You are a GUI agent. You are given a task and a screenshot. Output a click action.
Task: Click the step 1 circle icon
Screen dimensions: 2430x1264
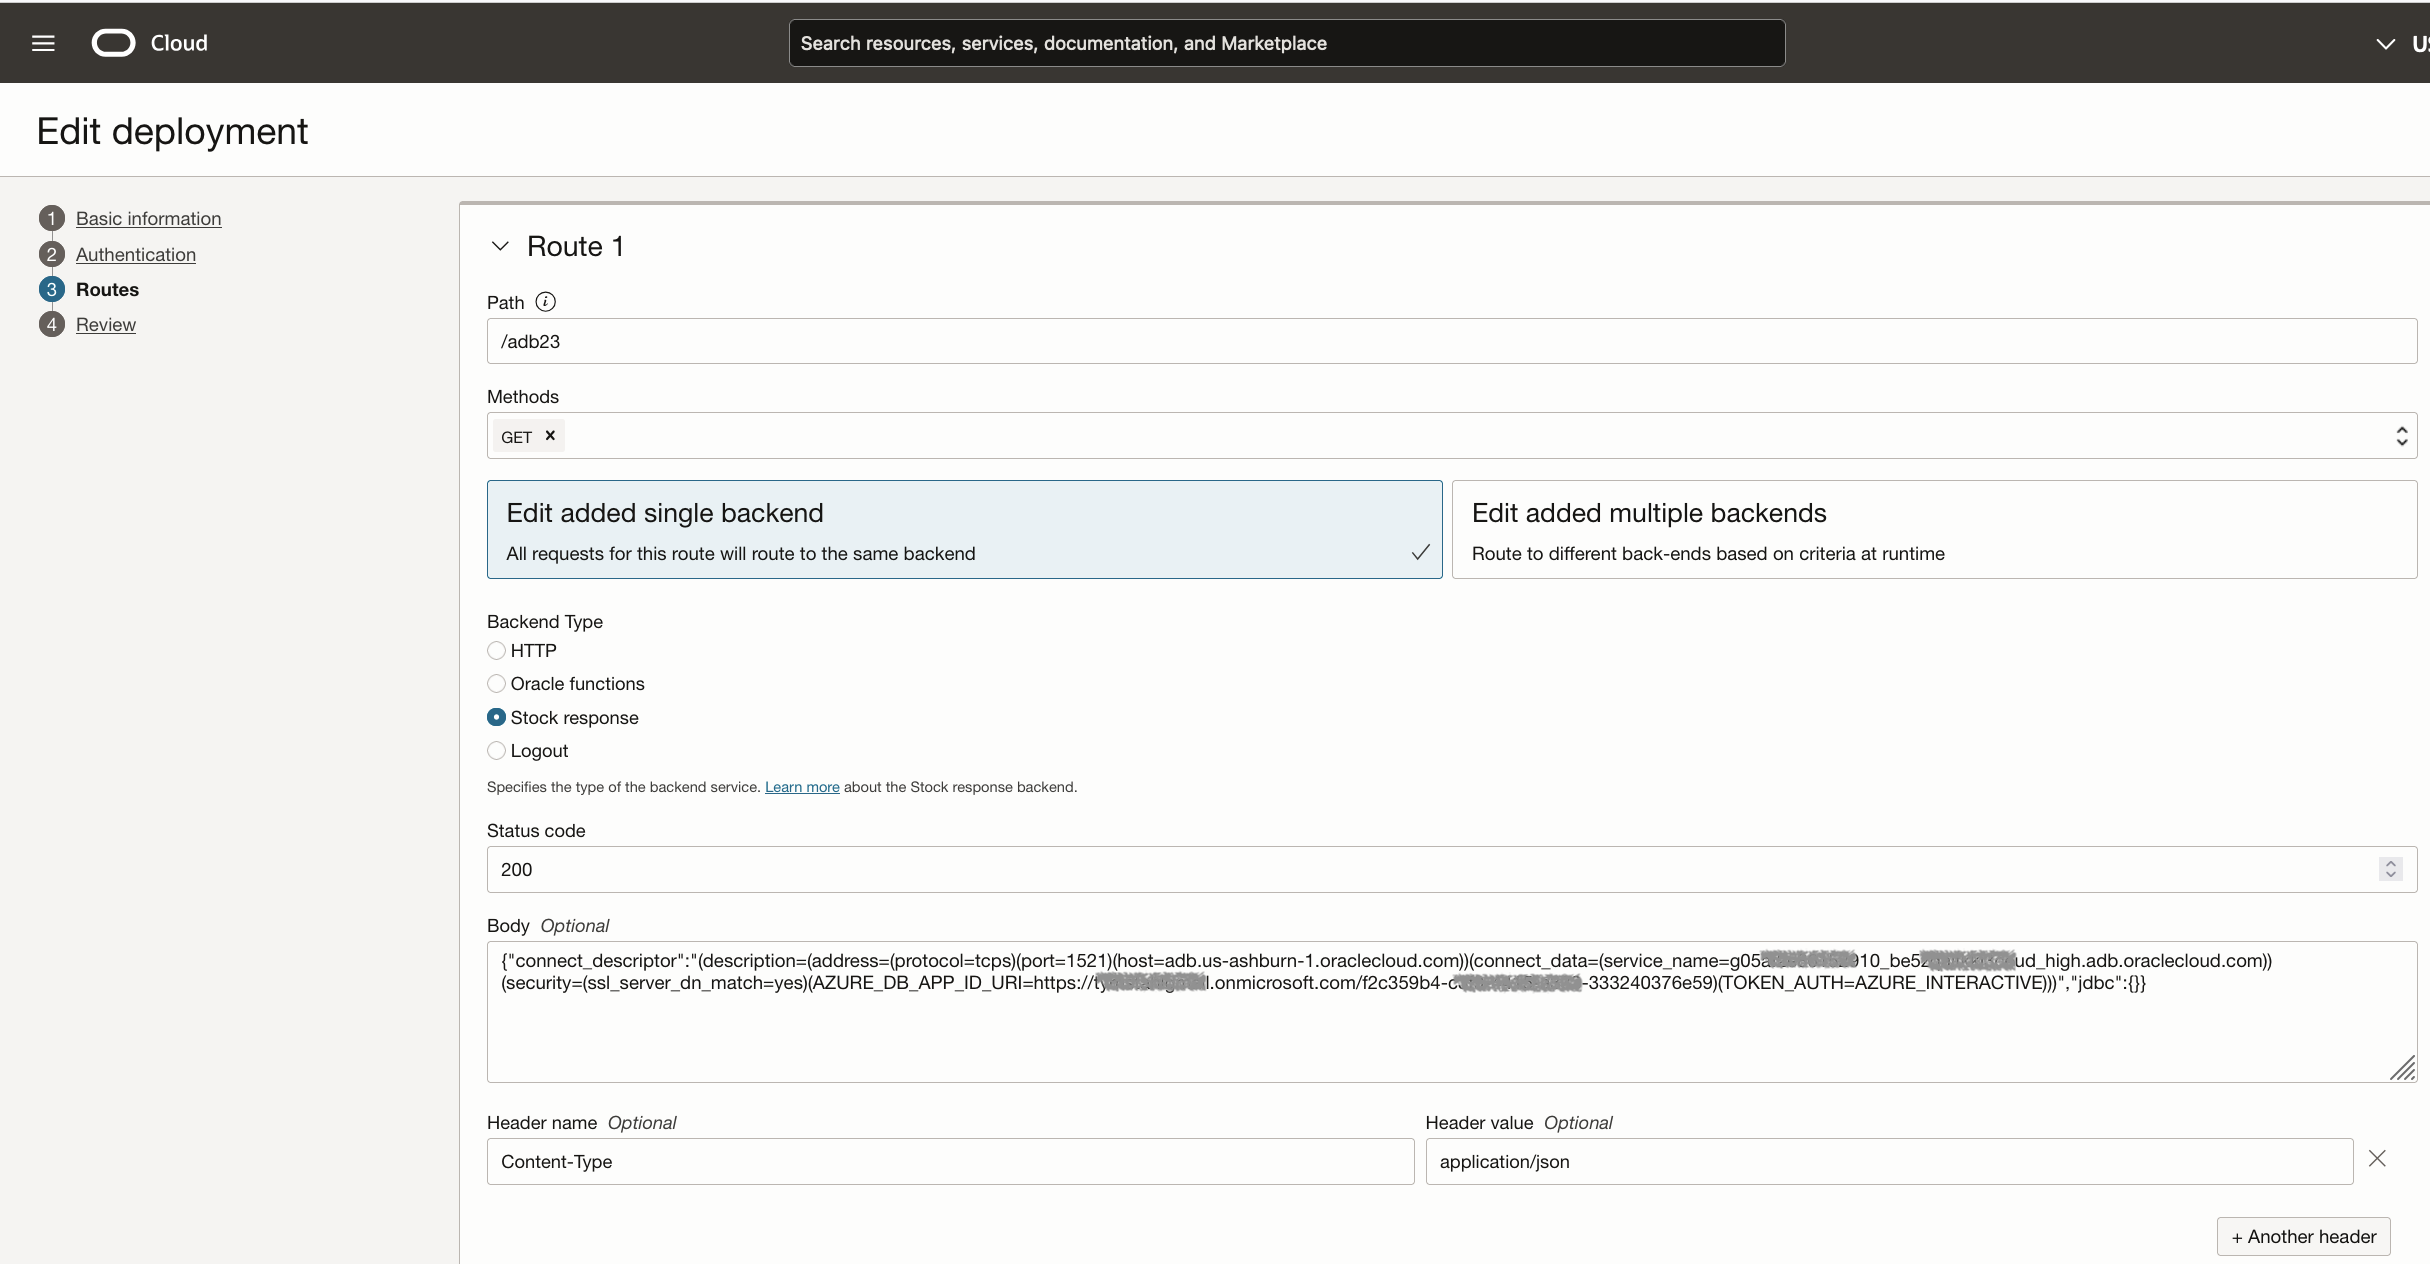(52, 218)
